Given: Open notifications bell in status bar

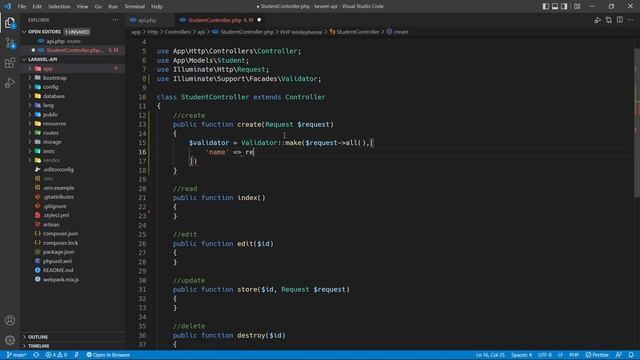Looking at the screenshot, I should click(631, 355).
